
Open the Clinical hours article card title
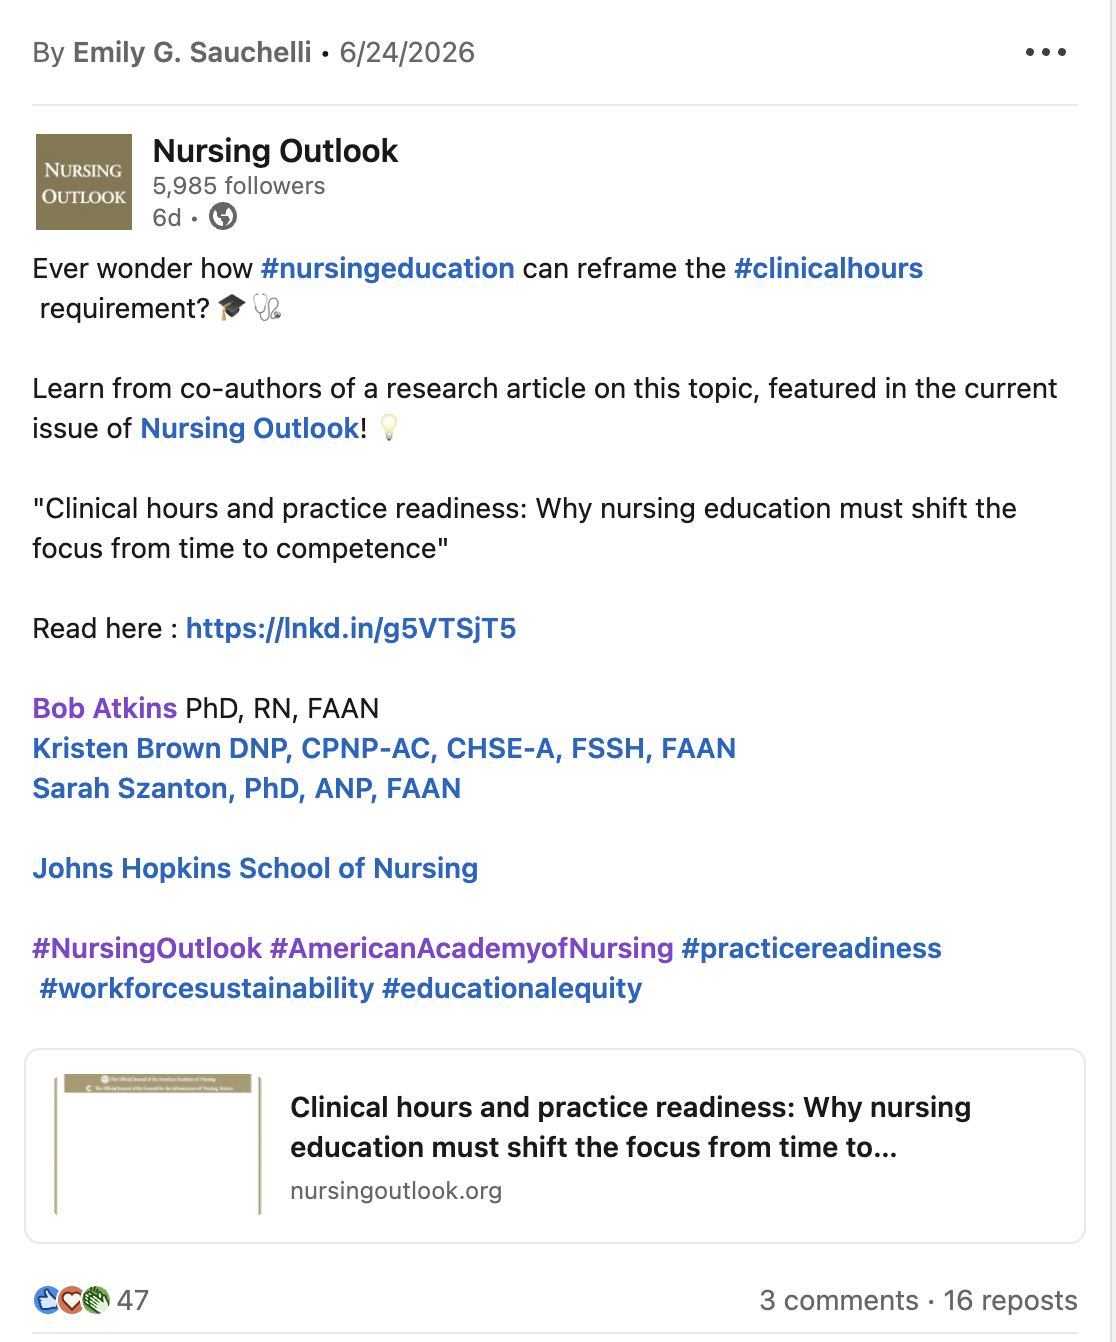coord(630,1127)
